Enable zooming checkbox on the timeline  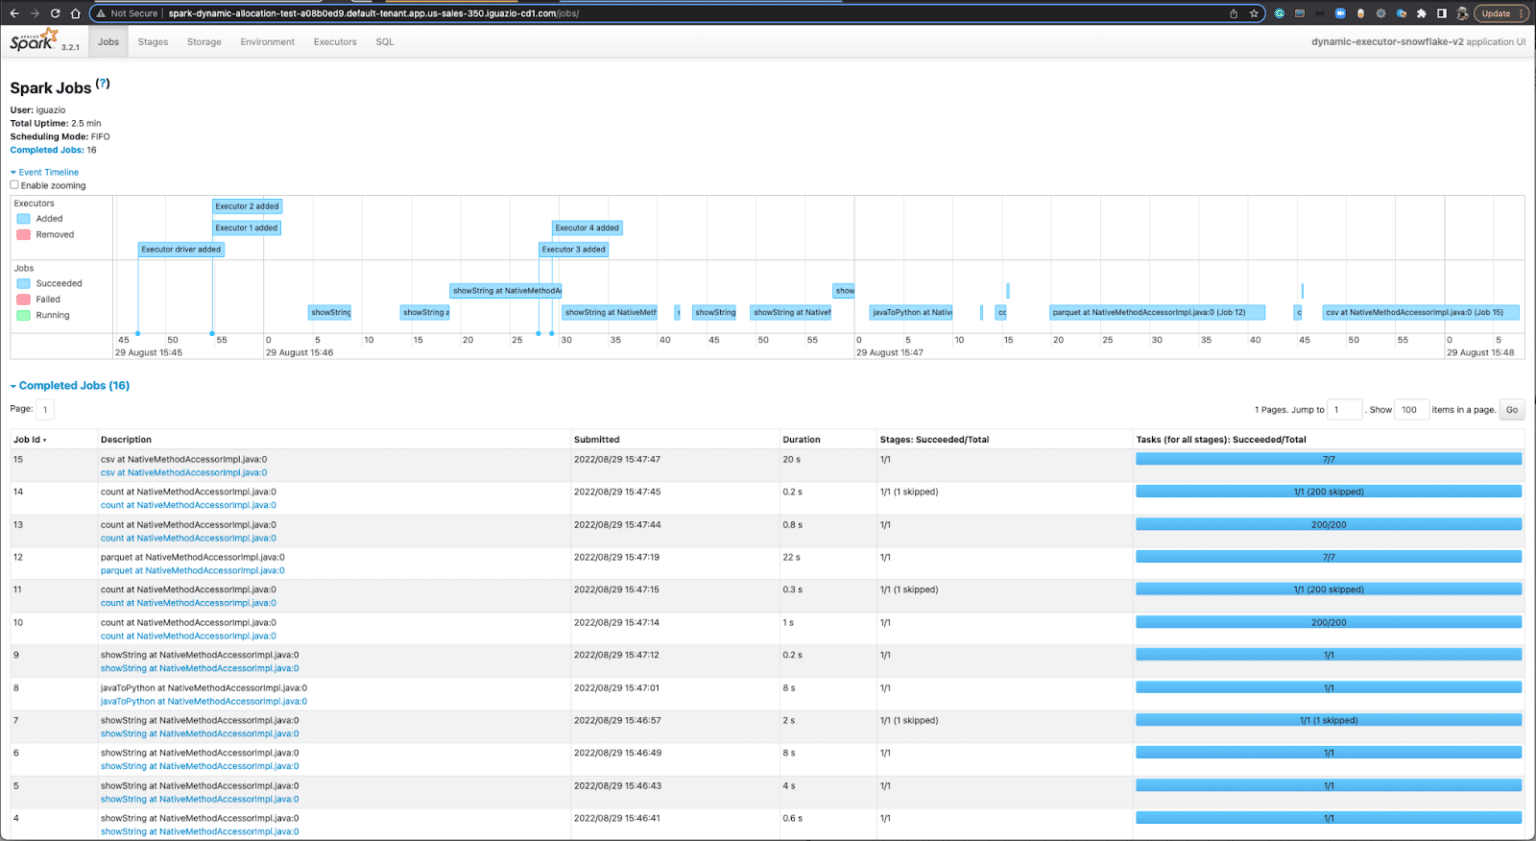pos(14,185)
